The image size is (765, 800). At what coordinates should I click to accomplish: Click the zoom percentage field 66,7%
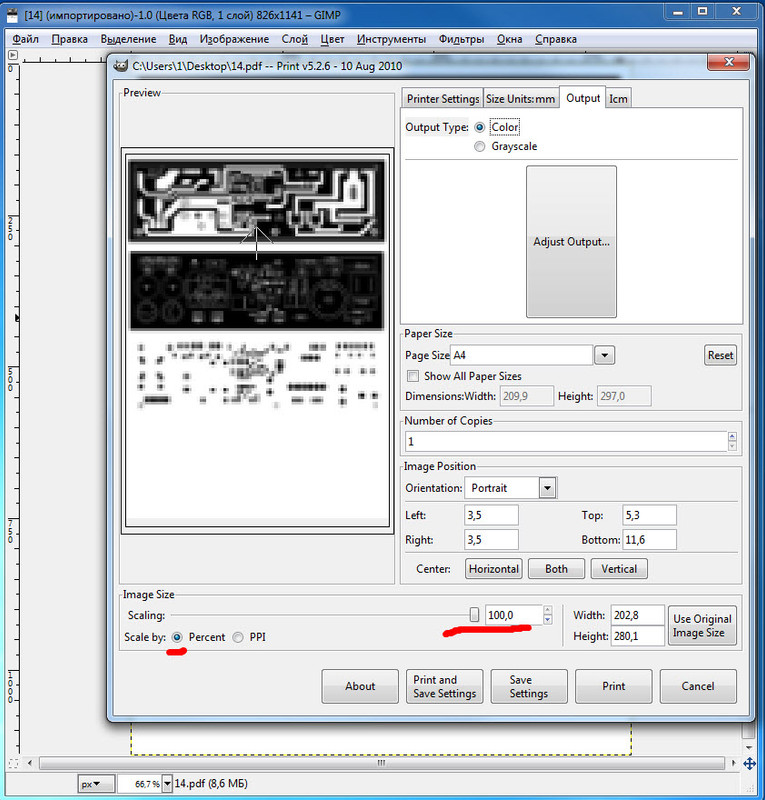(x=139, y=784)
